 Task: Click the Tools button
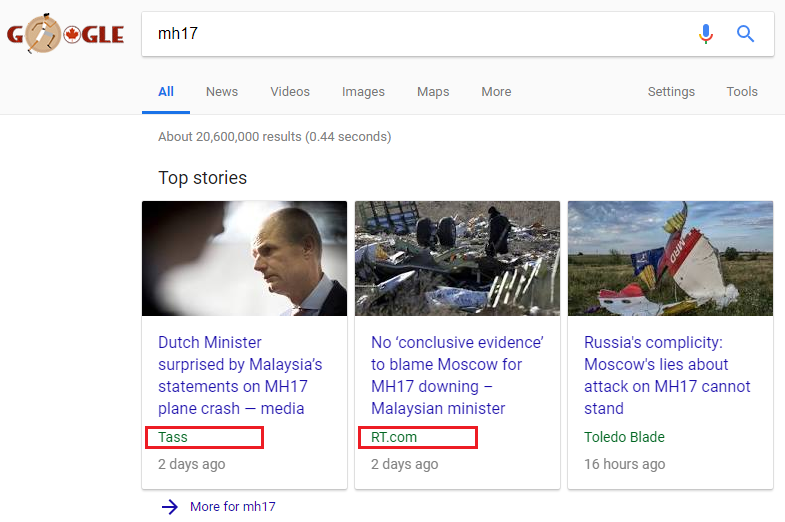click(742, 92)
